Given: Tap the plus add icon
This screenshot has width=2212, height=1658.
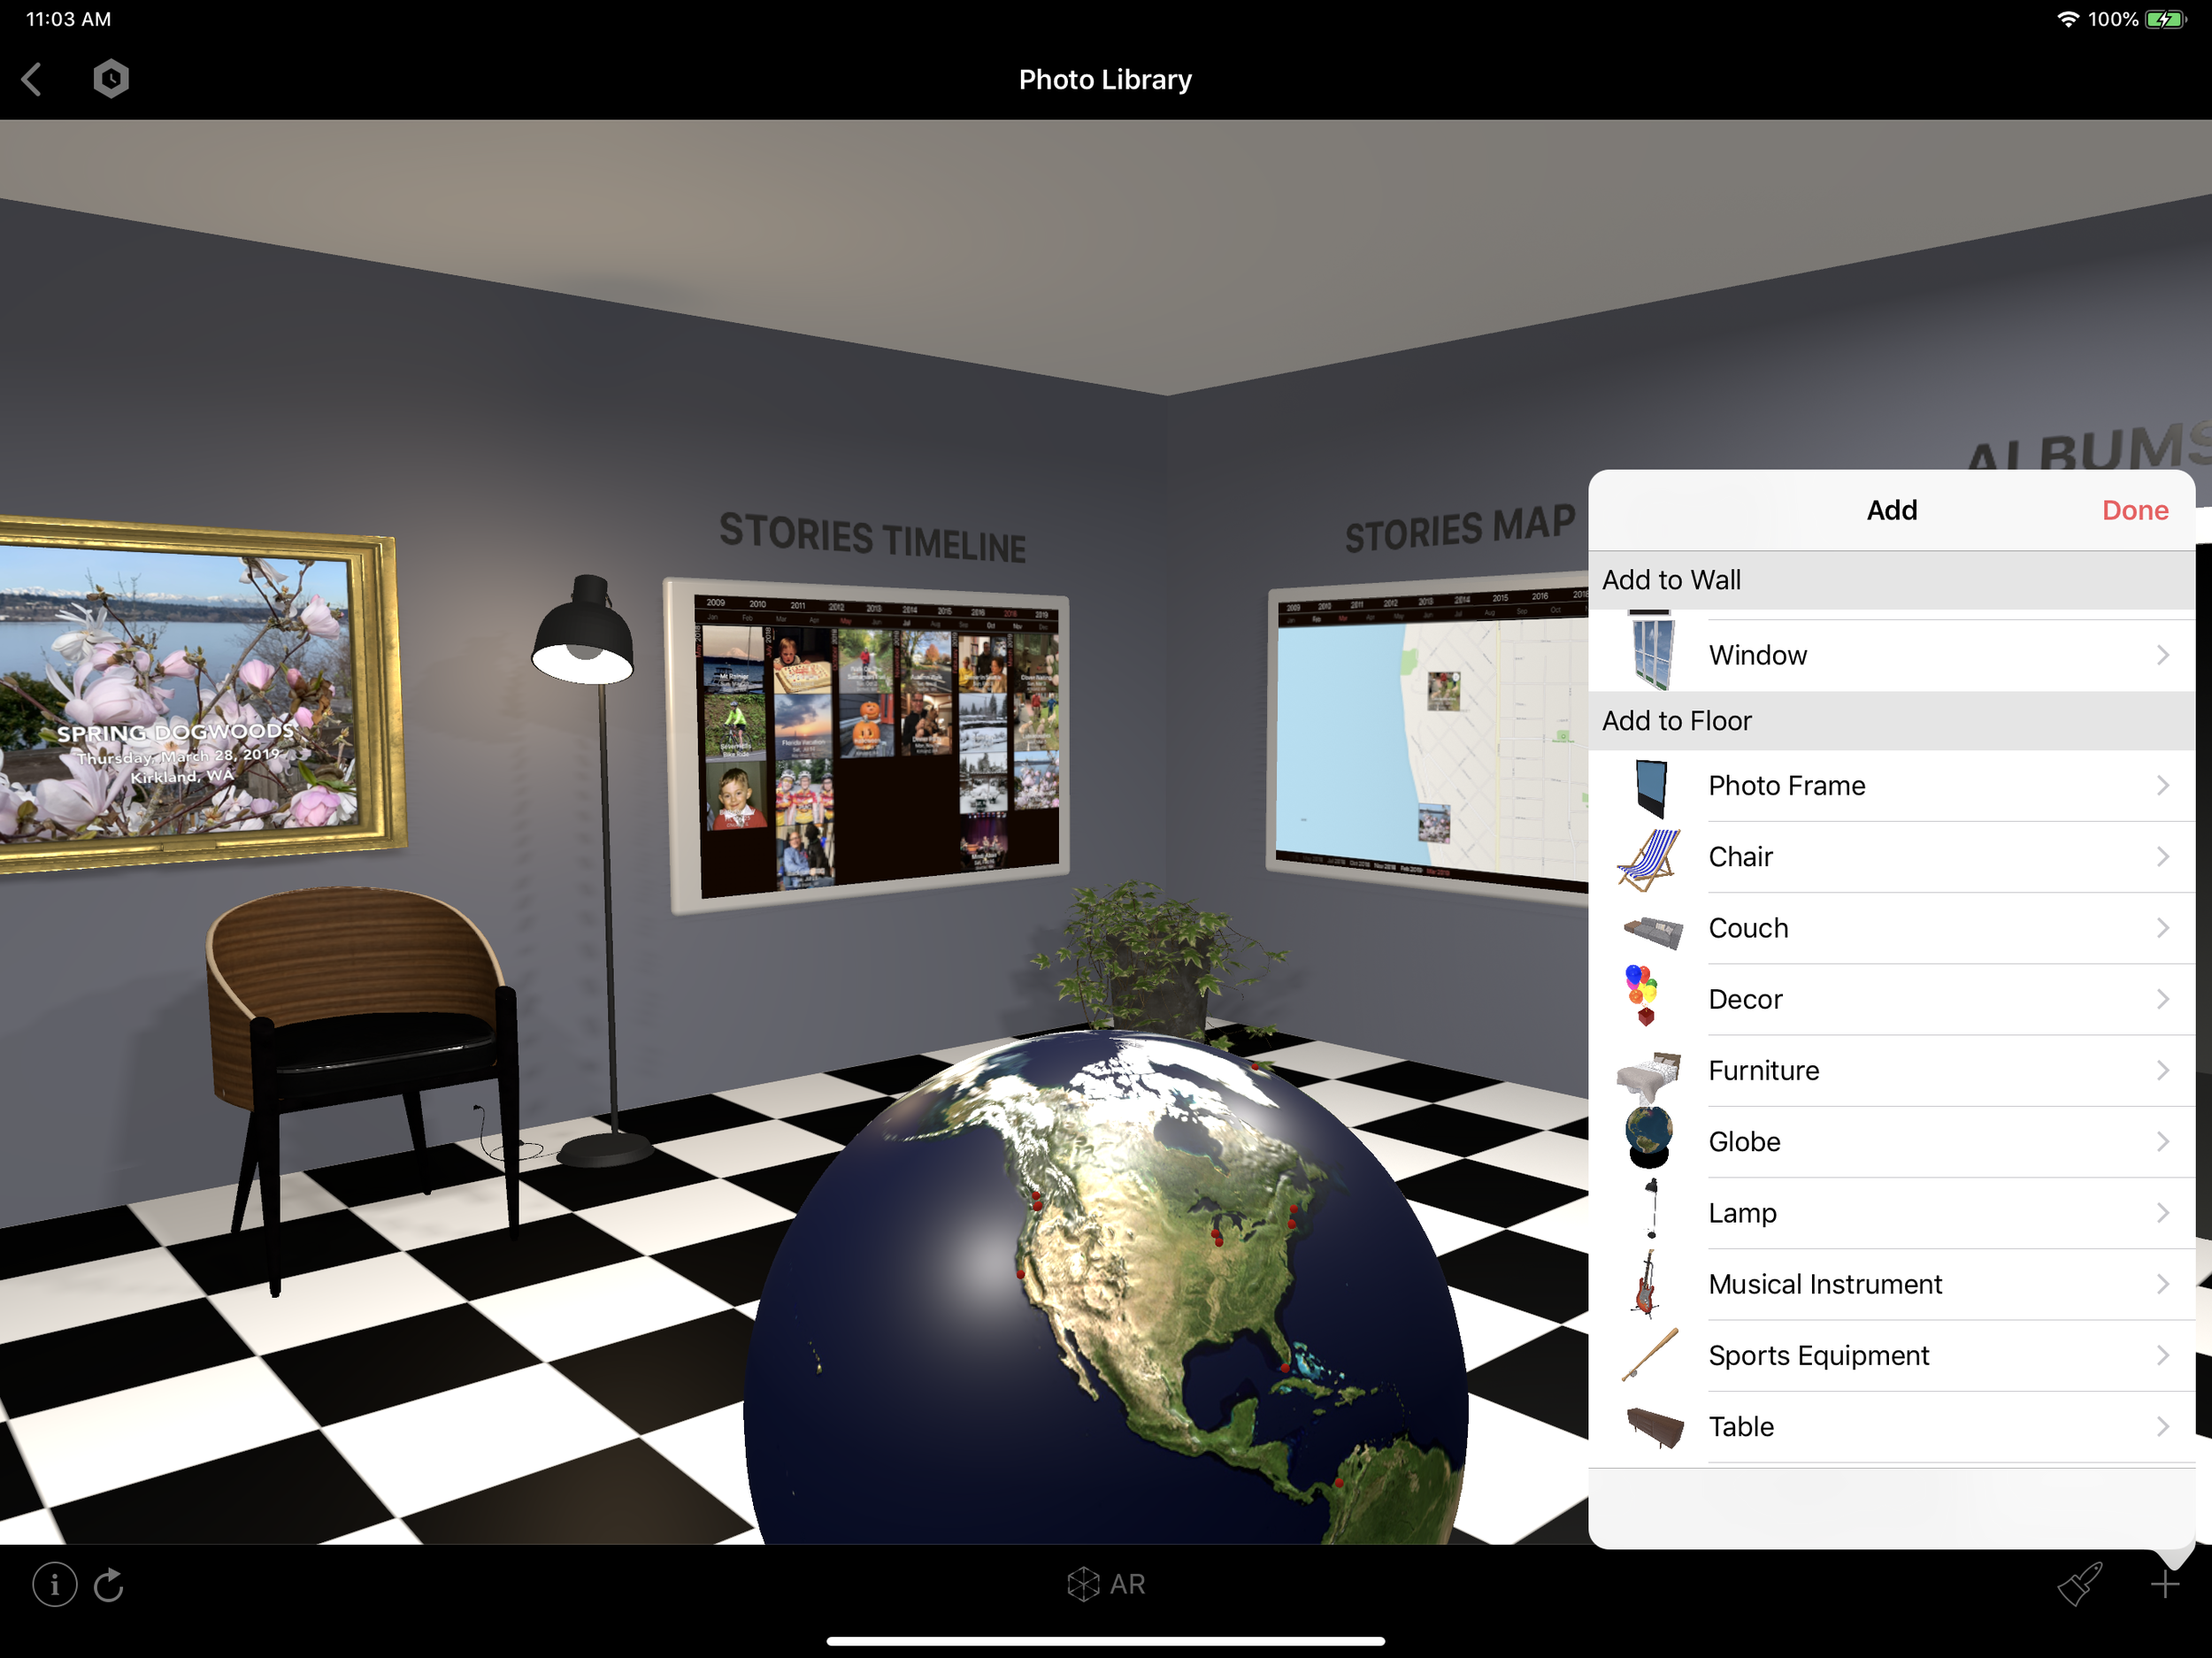Looking at the screenshot, I should coord(2164,1584).
